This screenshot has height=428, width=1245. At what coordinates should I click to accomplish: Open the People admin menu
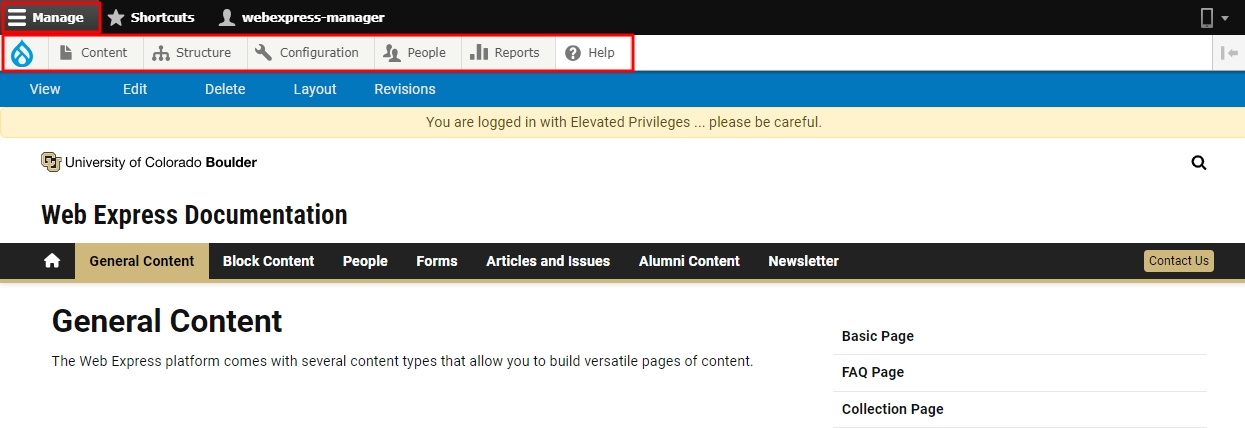(x=415, y=53)
